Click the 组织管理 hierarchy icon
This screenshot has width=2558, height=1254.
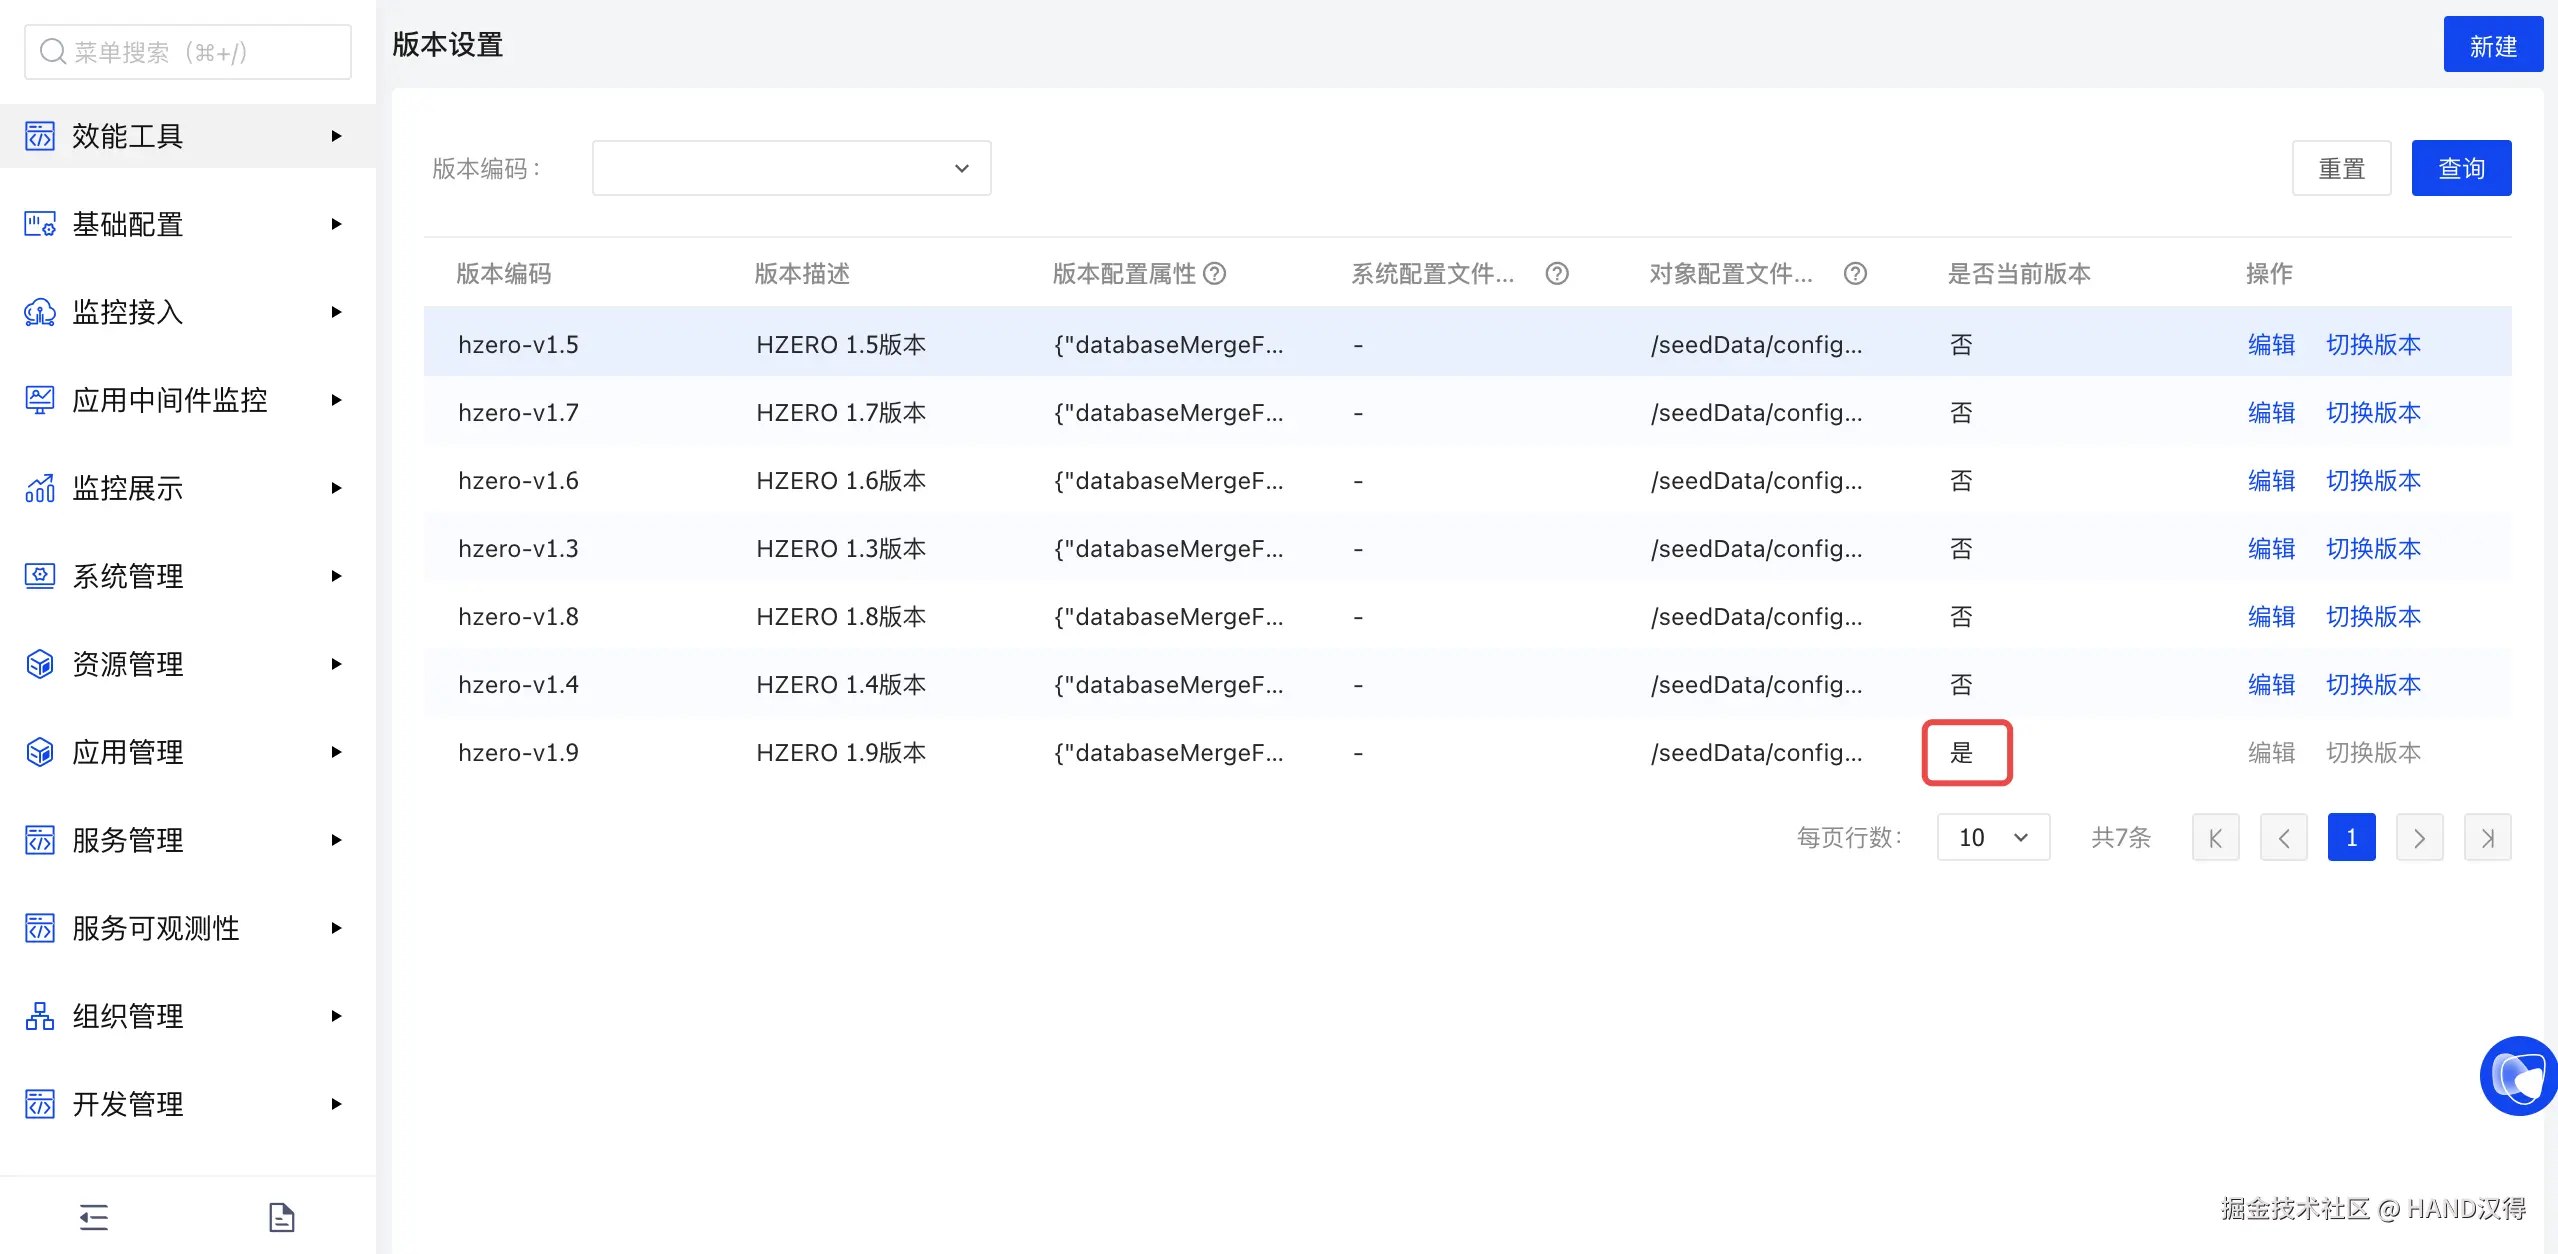click(x=40, y=1016)
